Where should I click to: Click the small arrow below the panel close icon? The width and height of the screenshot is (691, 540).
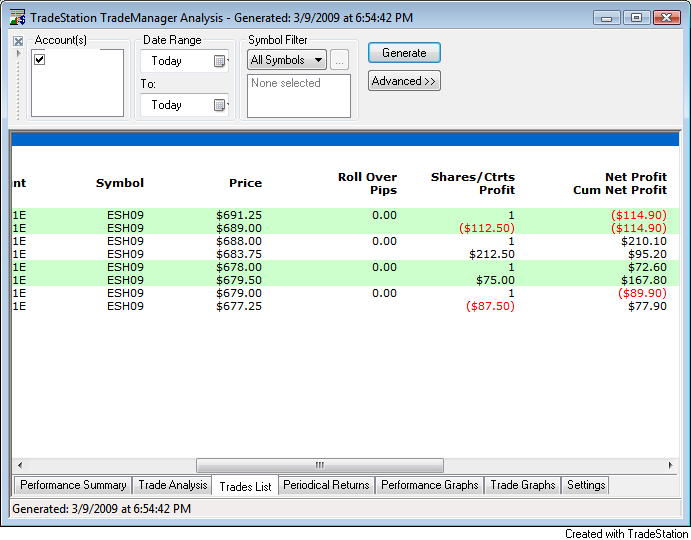(x=18, y=54)
